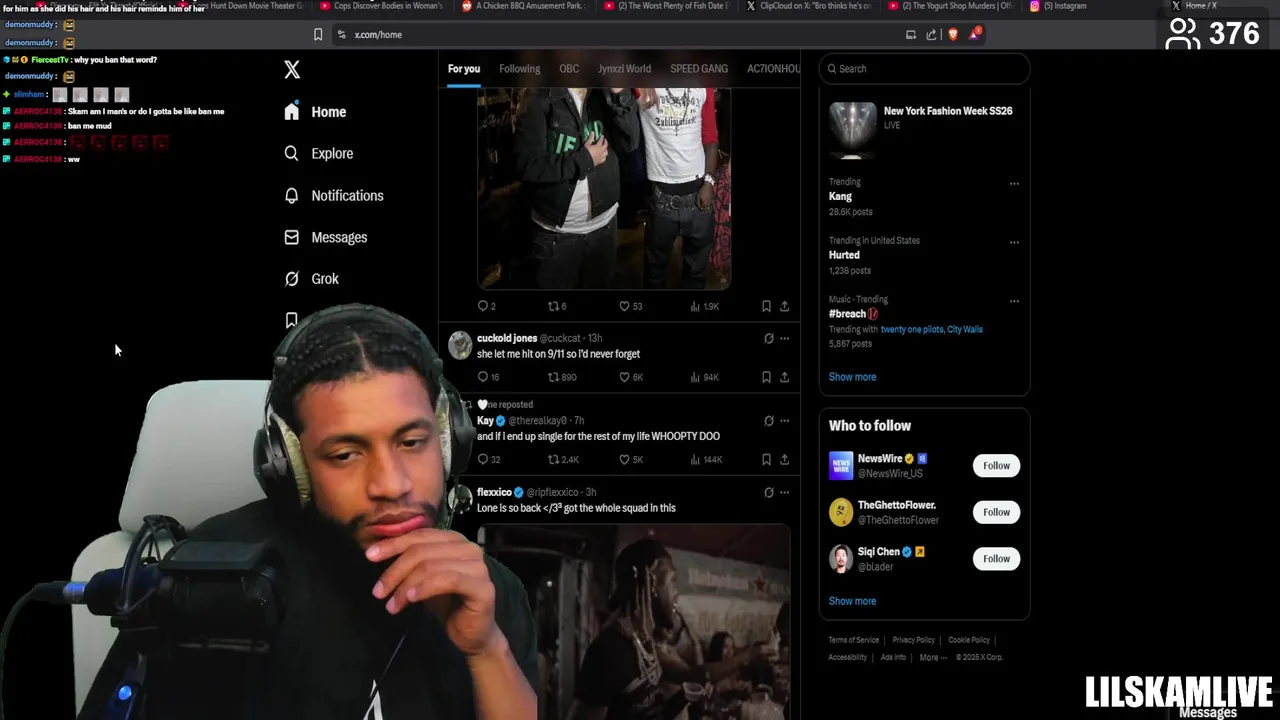Click Show more under trends

852,377
